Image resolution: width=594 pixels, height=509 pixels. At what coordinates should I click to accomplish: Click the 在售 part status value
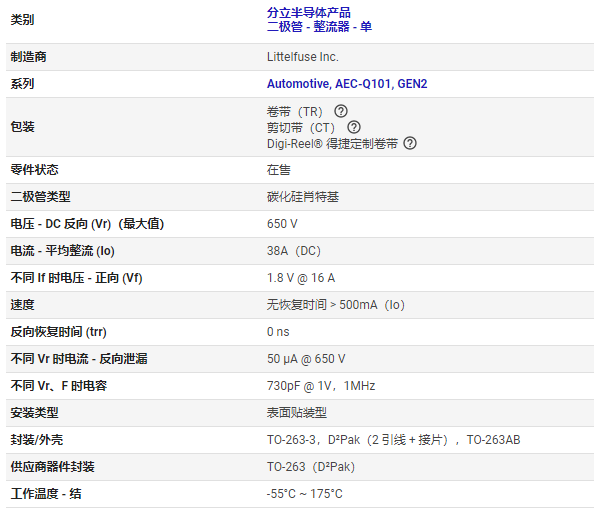(x=278, y=170)
